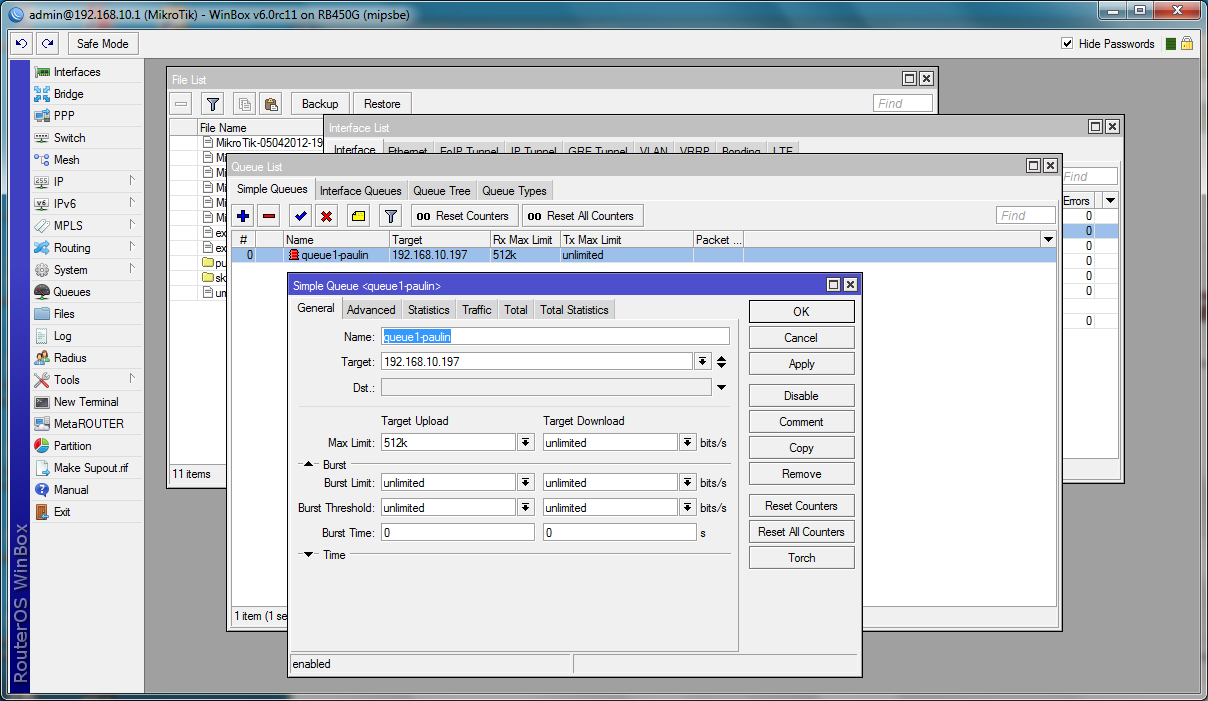The height and width of the screenshot is (701, 1208).
Task: Open MetaROUTER in sidebar
Action: (x=89, y=424)
